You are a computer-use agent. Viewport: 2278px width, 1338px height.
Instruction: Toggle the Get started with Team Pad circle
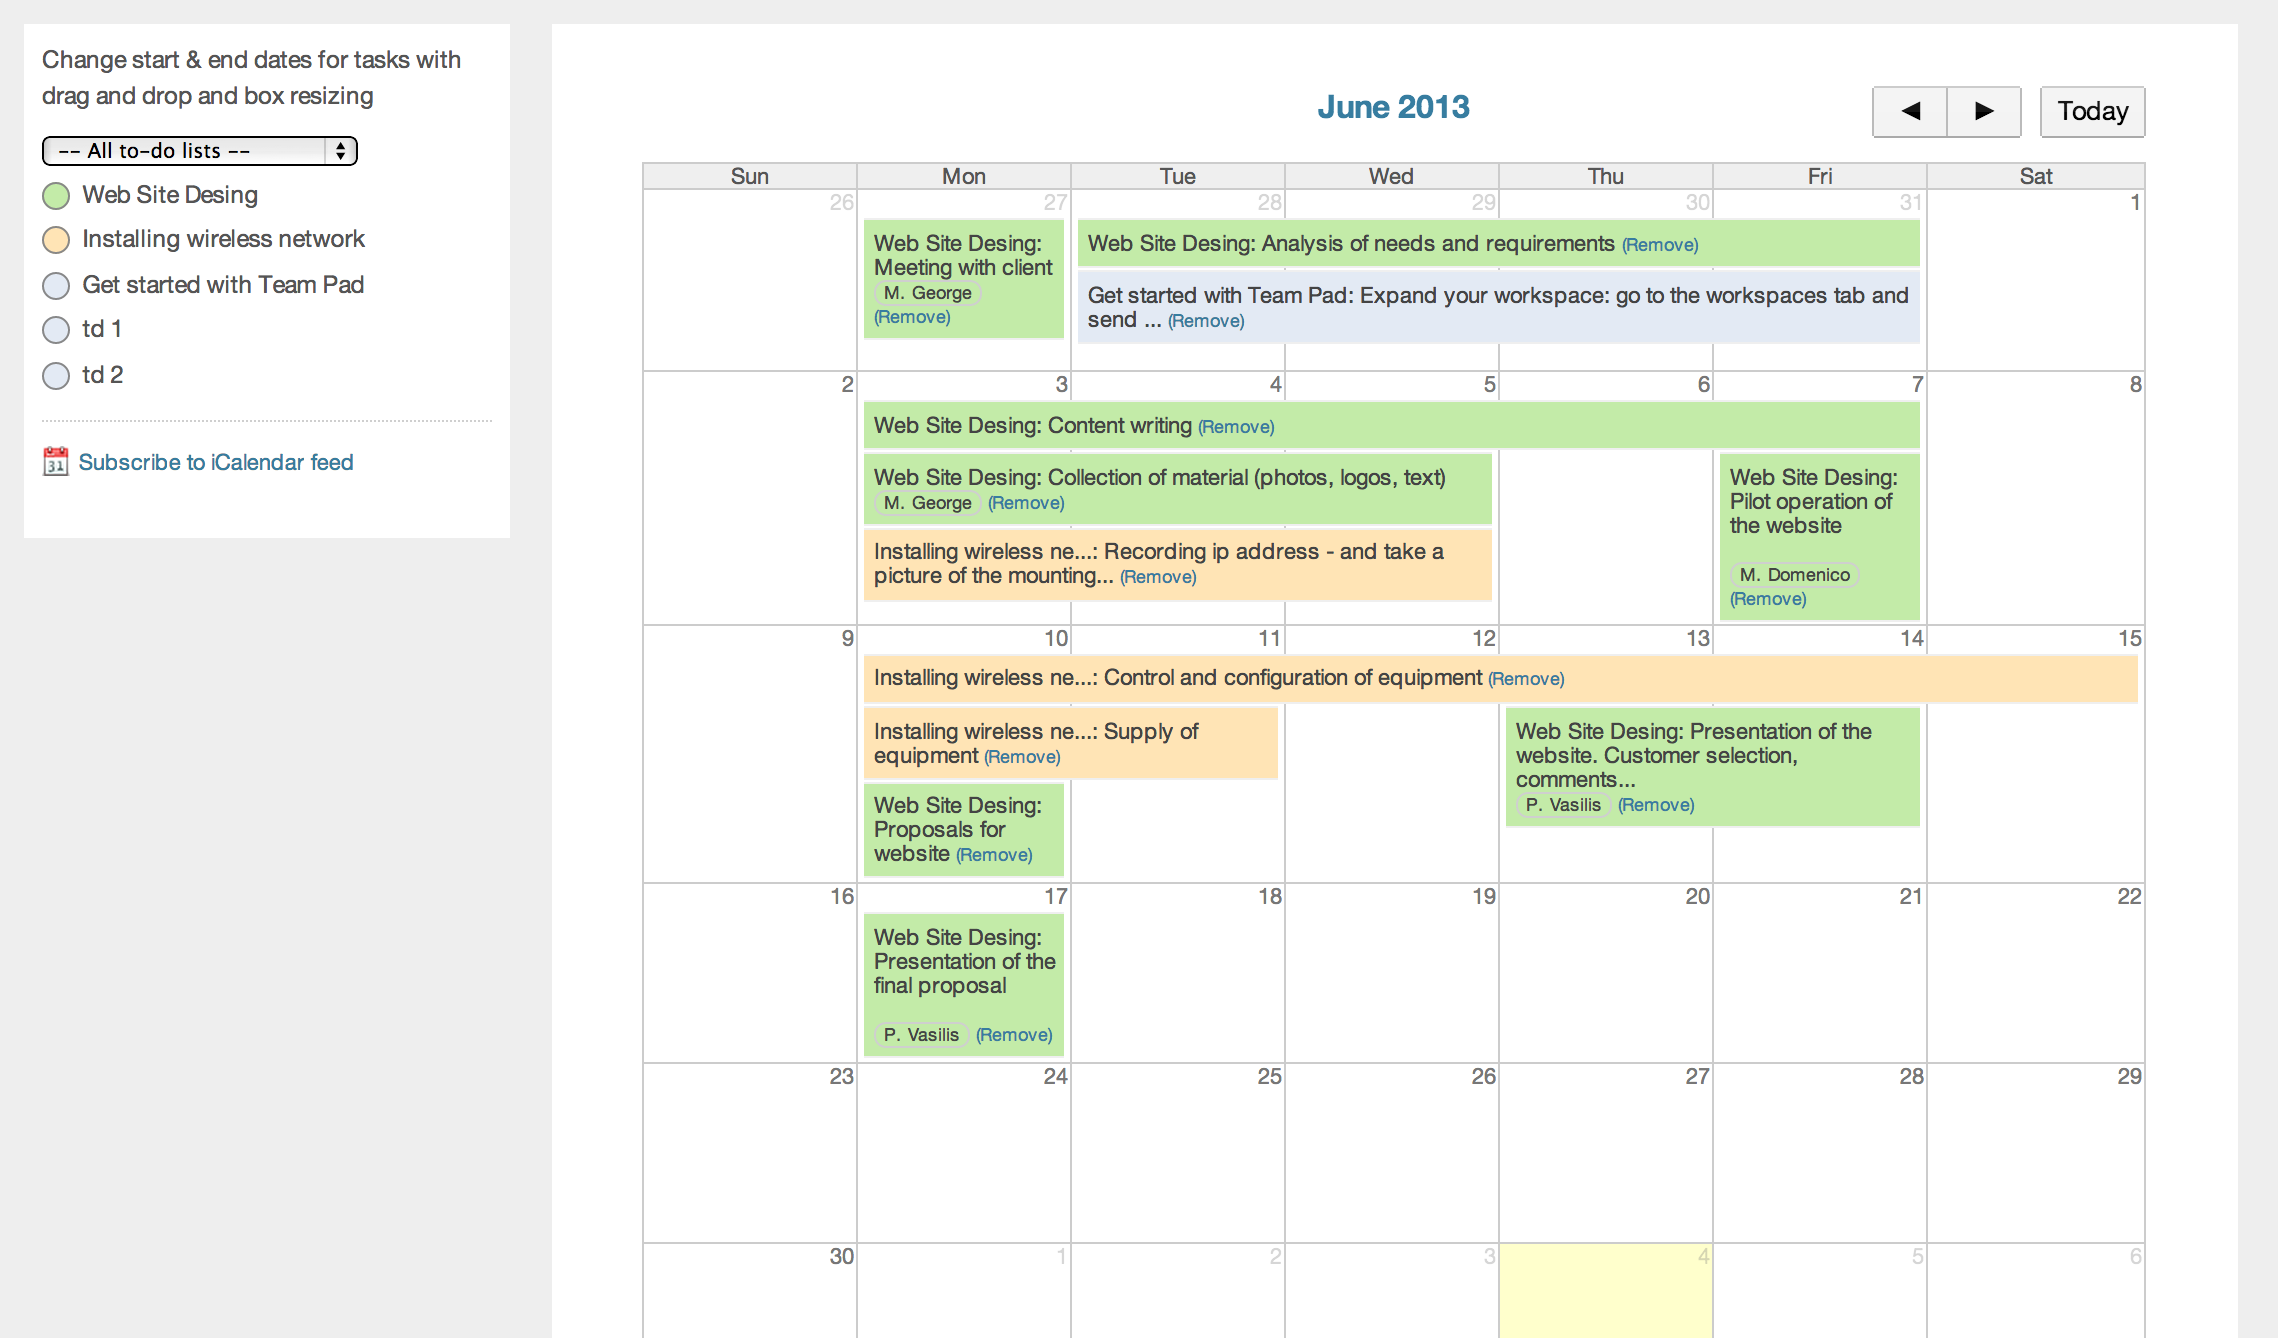(x=56, y=286)
